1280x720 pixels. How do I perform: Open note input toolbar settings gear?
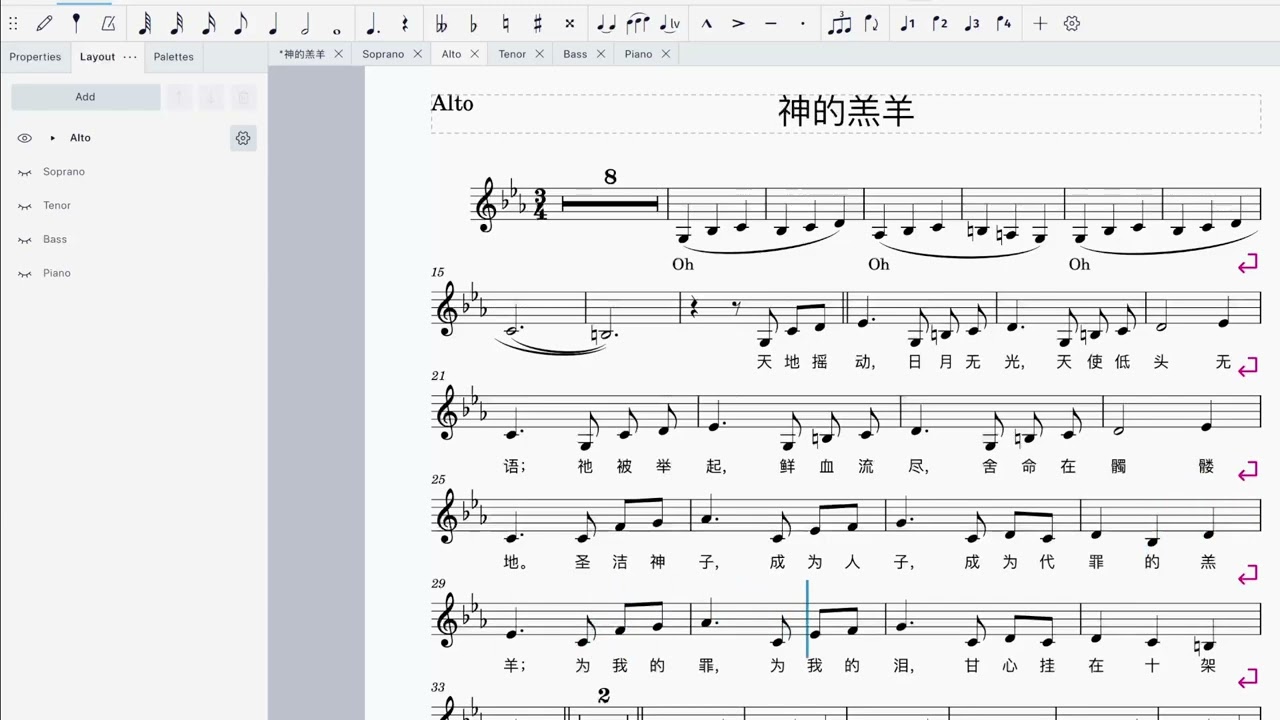(x=1072, y=23)
